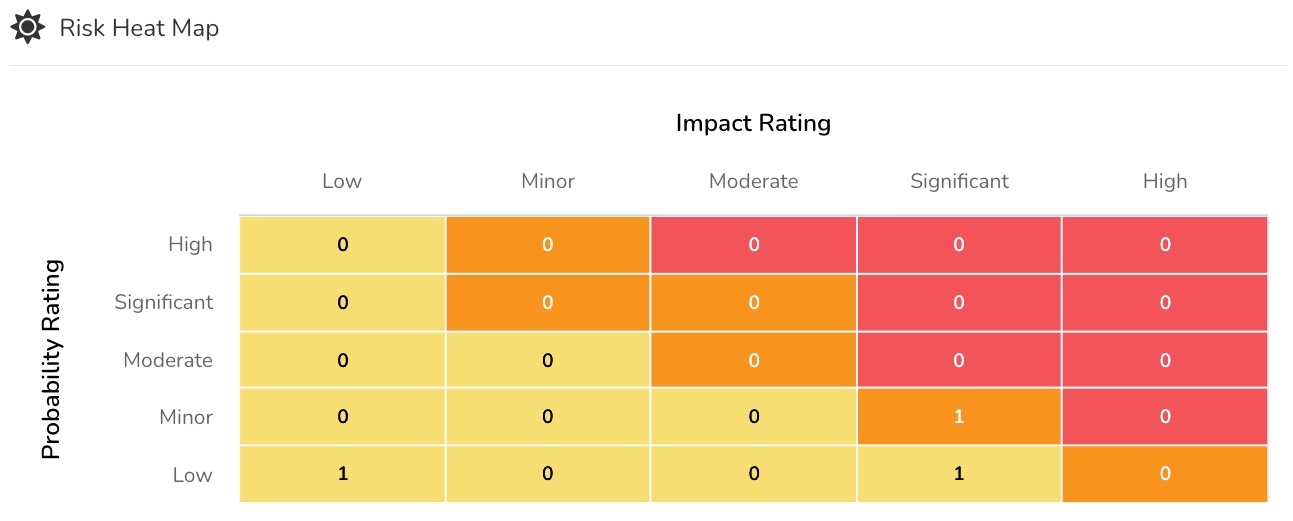Click the Low probability, High impact cell
The height and width of the screenshot is (521, 1293).
(1165, 474)
